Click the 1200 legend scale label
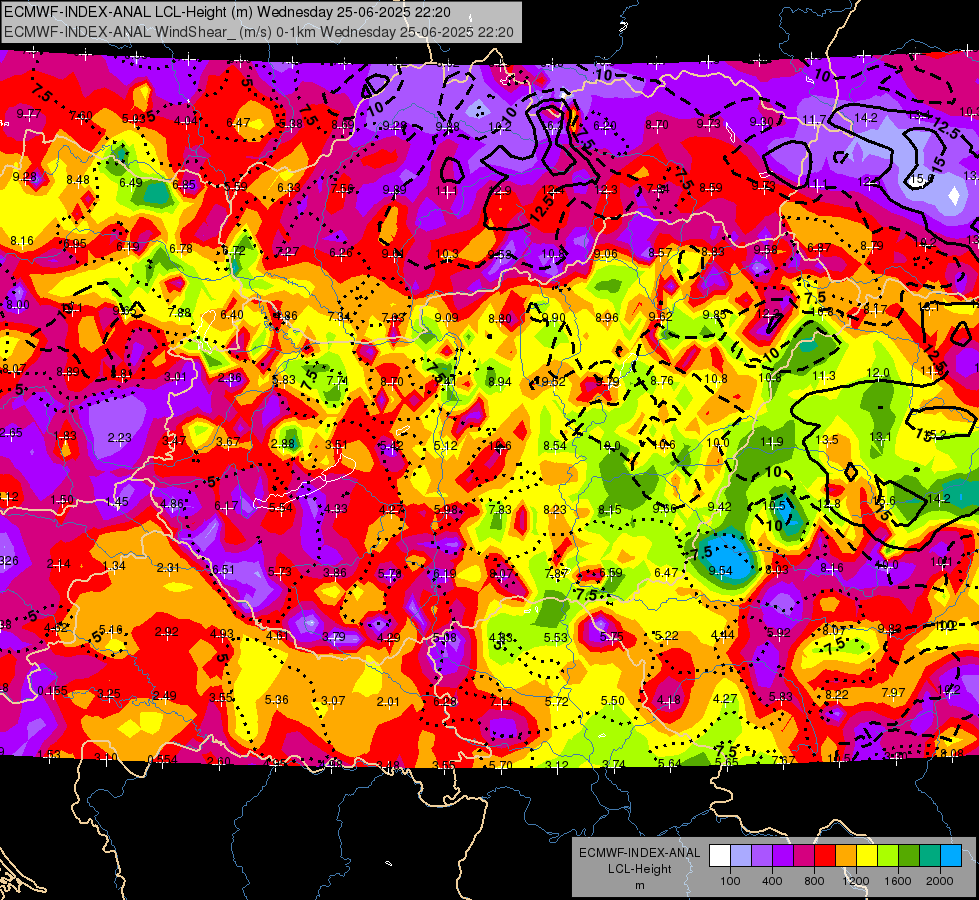The width and height of the screenshot is (979, 900). [x=855, y=881]
